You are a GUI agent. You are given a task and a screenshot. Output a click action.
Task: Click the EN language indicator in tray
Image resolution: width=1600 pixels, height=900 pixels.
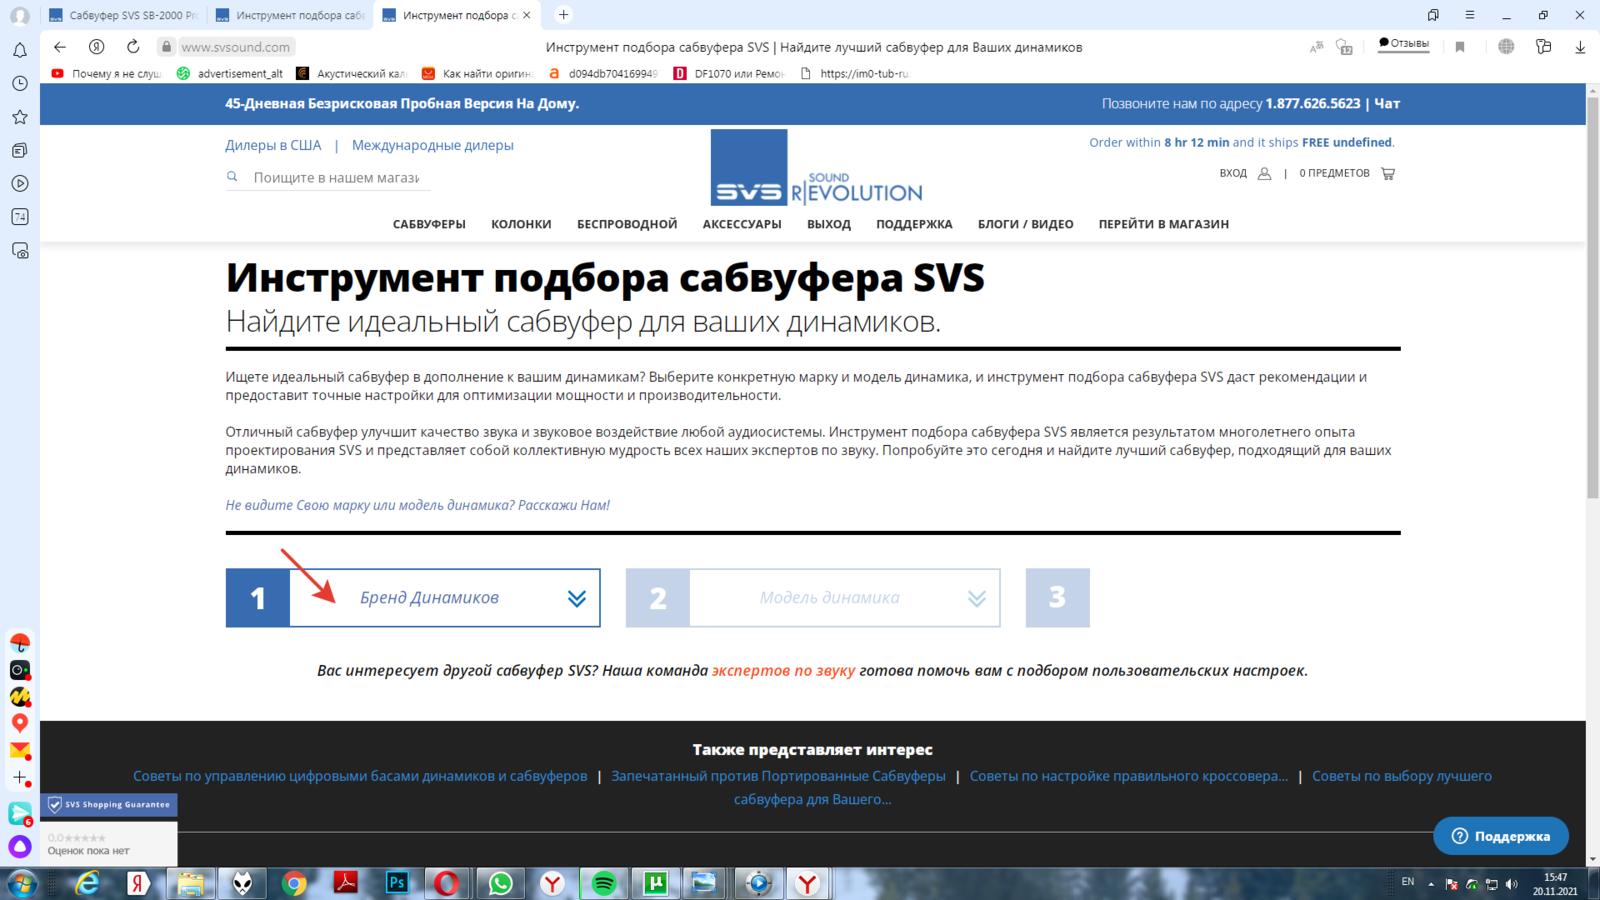point(1408,882)
